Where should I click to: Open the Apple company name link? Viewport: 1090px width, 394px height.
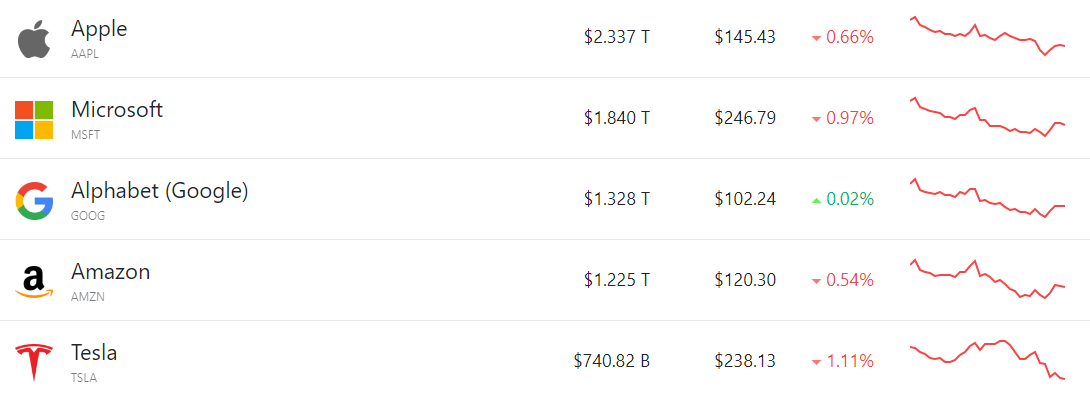99,28
